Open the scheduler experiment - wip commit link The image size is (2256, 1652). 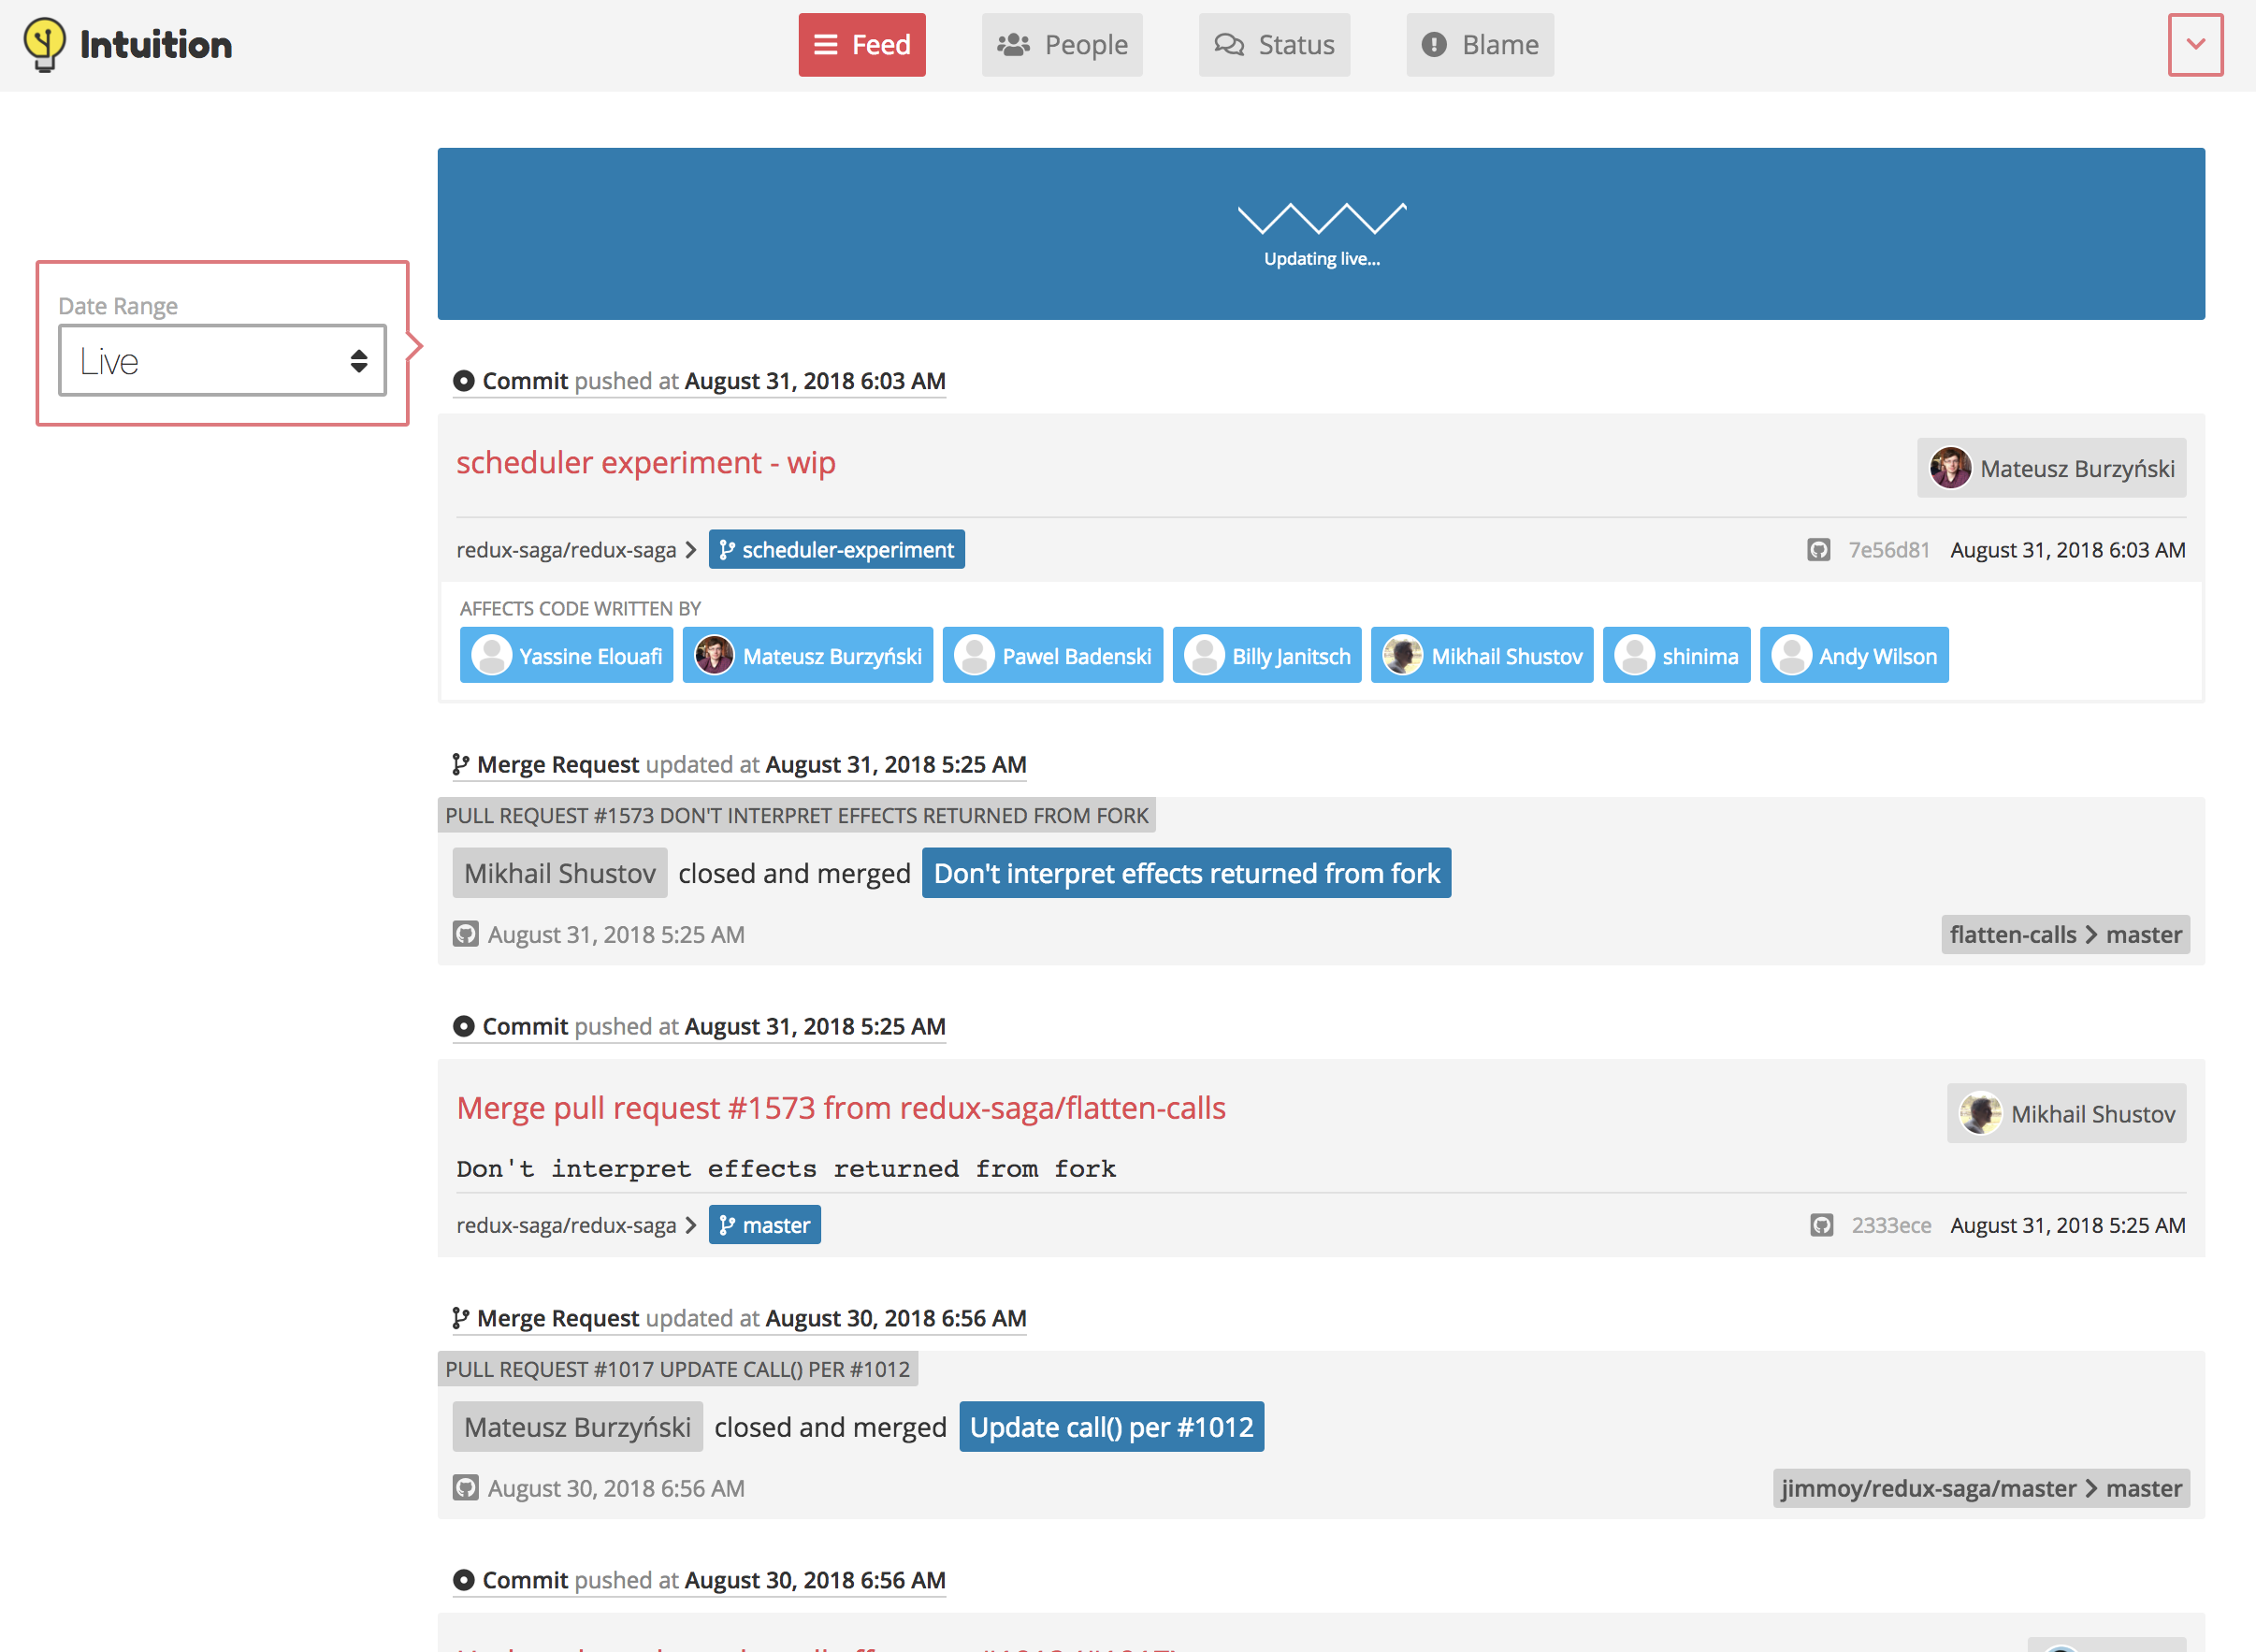pyautogui.click(x=645, y=463)
